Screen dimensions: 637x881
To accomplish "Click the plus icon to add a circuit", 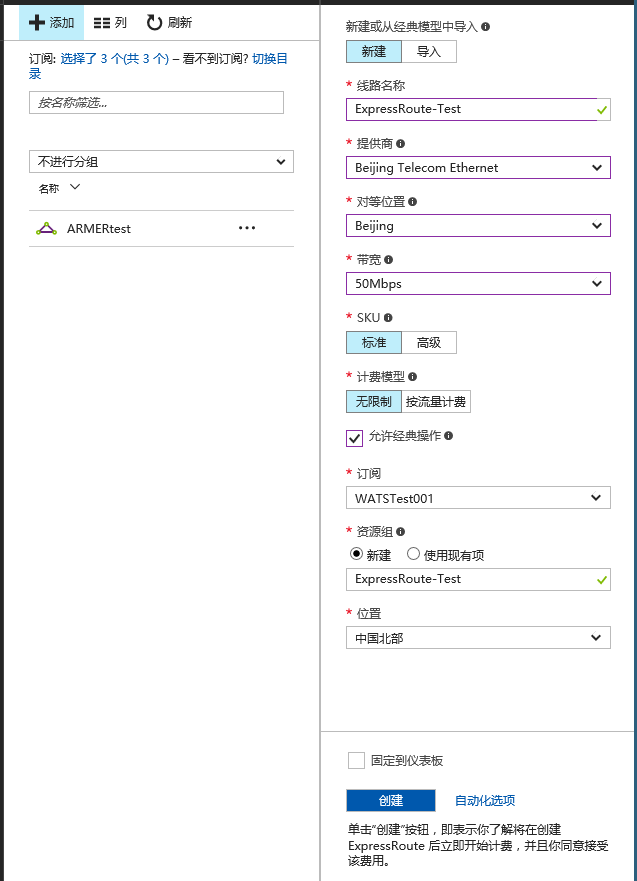I will (37, 22).
